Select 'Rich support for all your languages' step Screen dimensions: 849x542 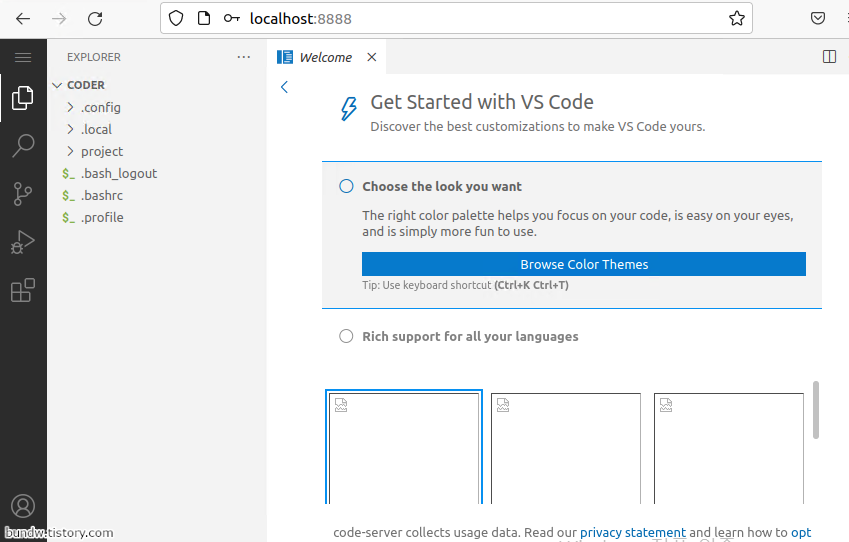[470, 336]
